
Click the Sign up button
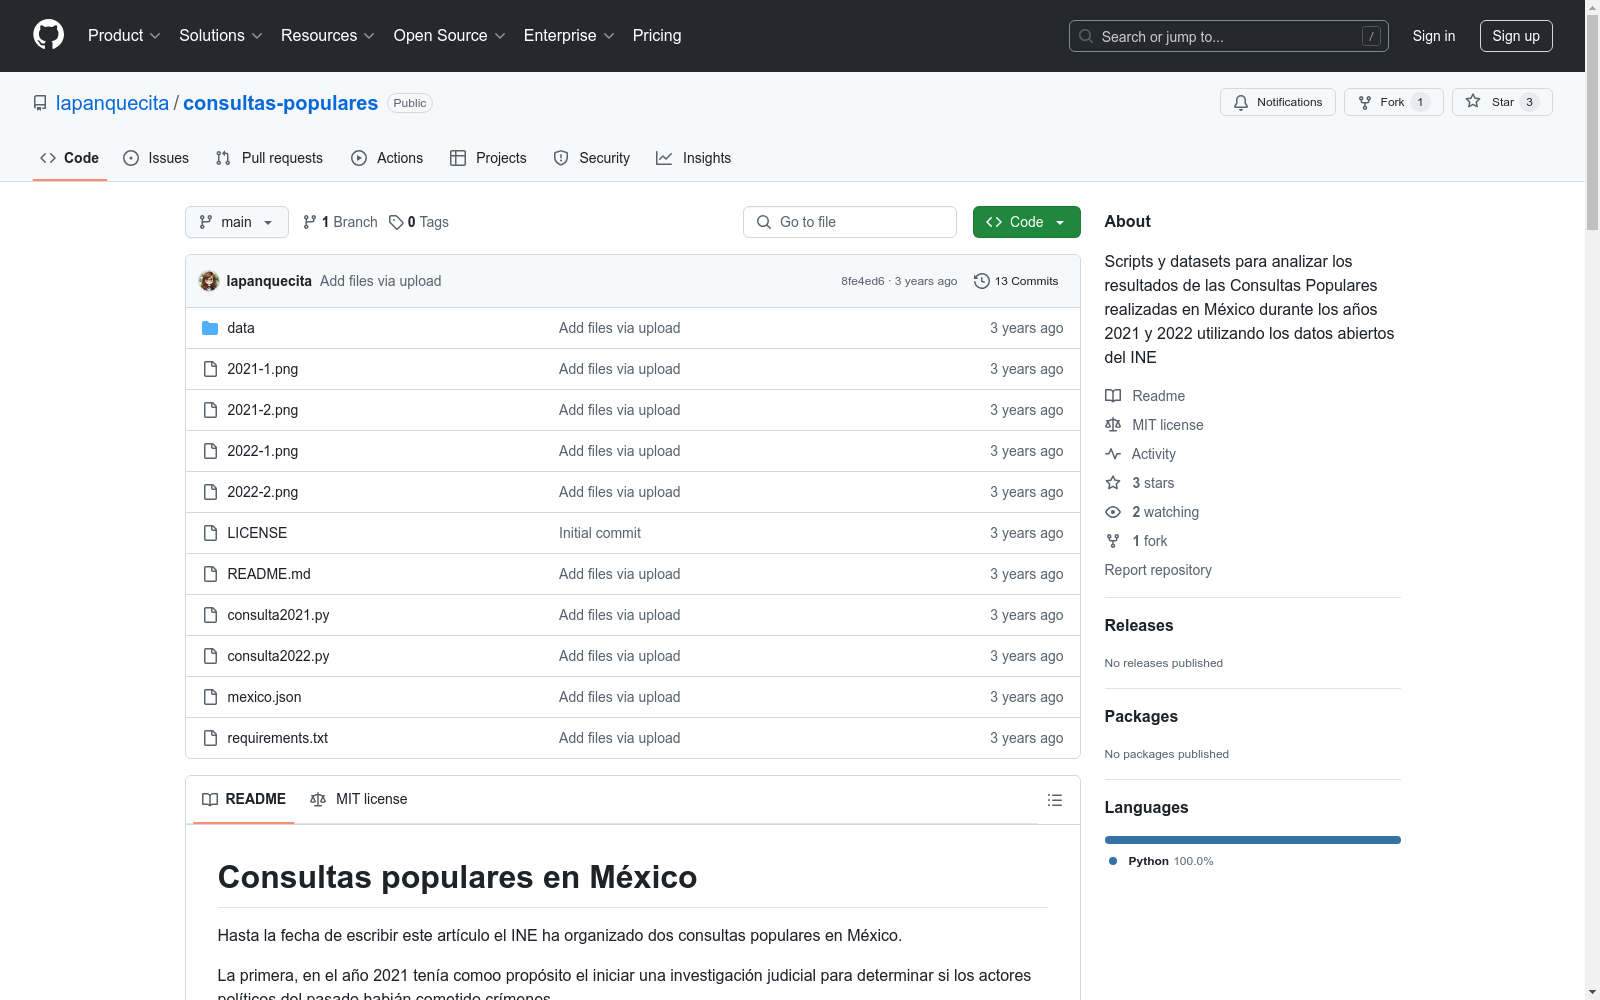1516,36
